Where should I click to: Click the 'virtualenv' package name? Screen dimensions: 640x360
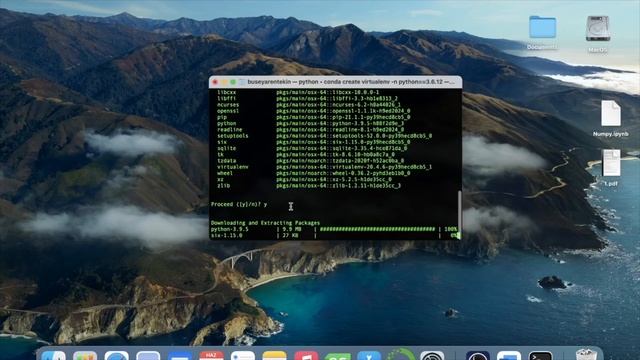[233, 167]
